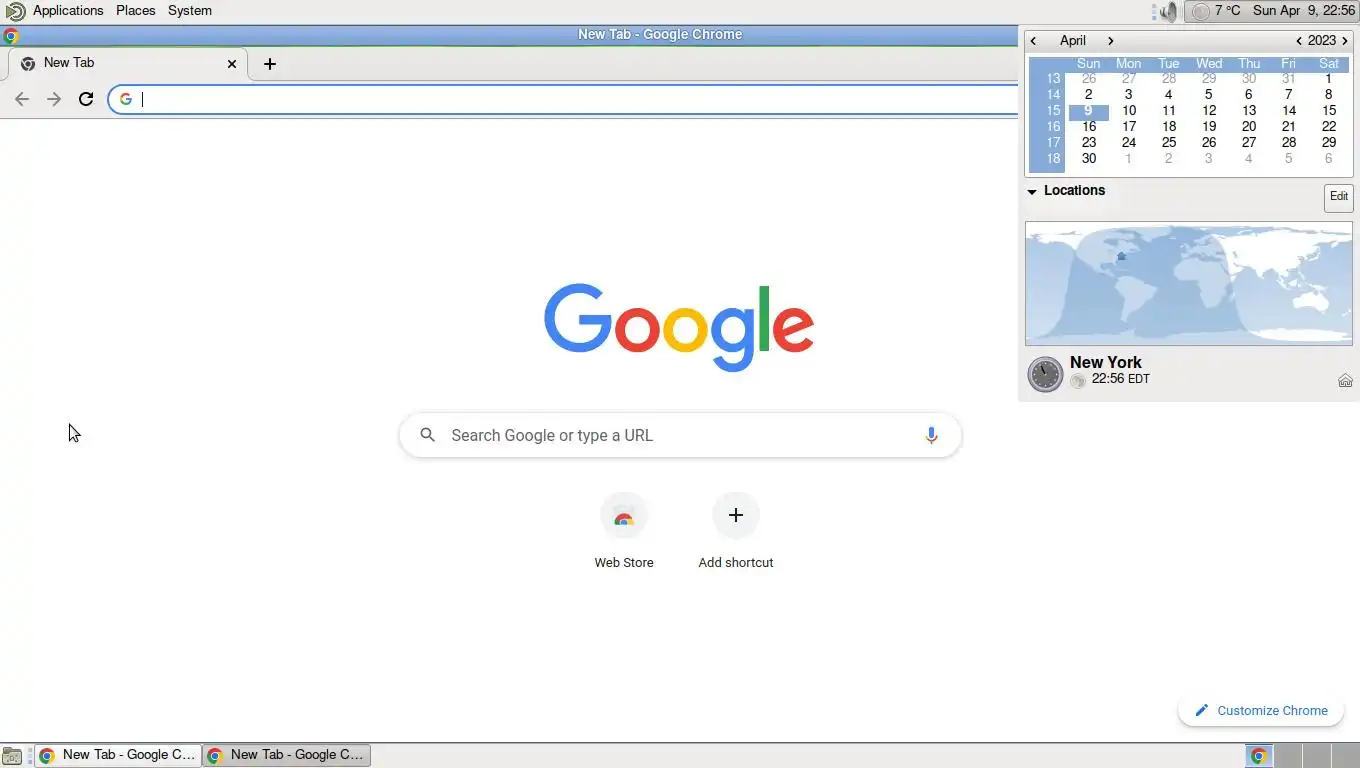Select April 20 in calendar
This screenshot has height=768, width=1360.
pyautogui.click(x=1249, y=127)
